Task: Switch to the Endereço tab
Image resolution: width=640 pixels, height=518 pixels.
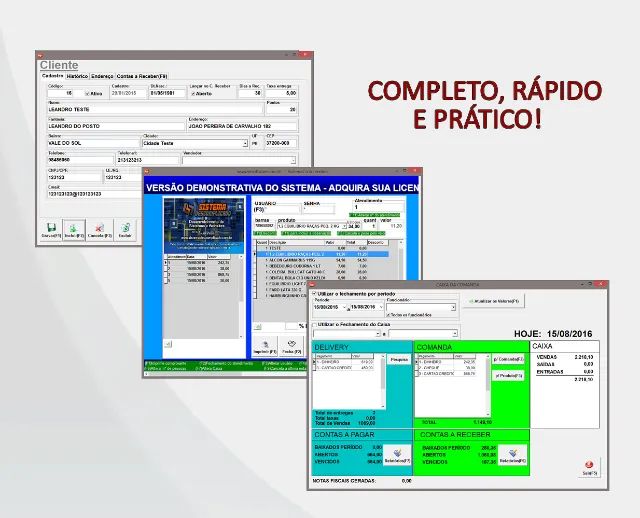Action: click(102, 76)
